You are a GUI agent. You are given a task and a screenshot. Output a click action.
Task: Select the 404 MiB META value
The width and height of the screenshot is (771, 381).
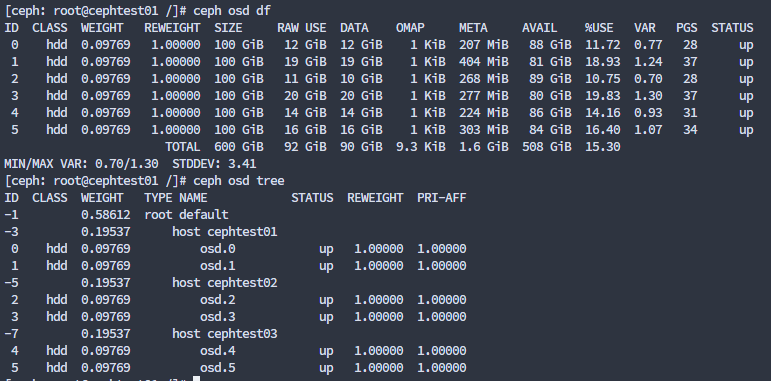coord(484,62)
